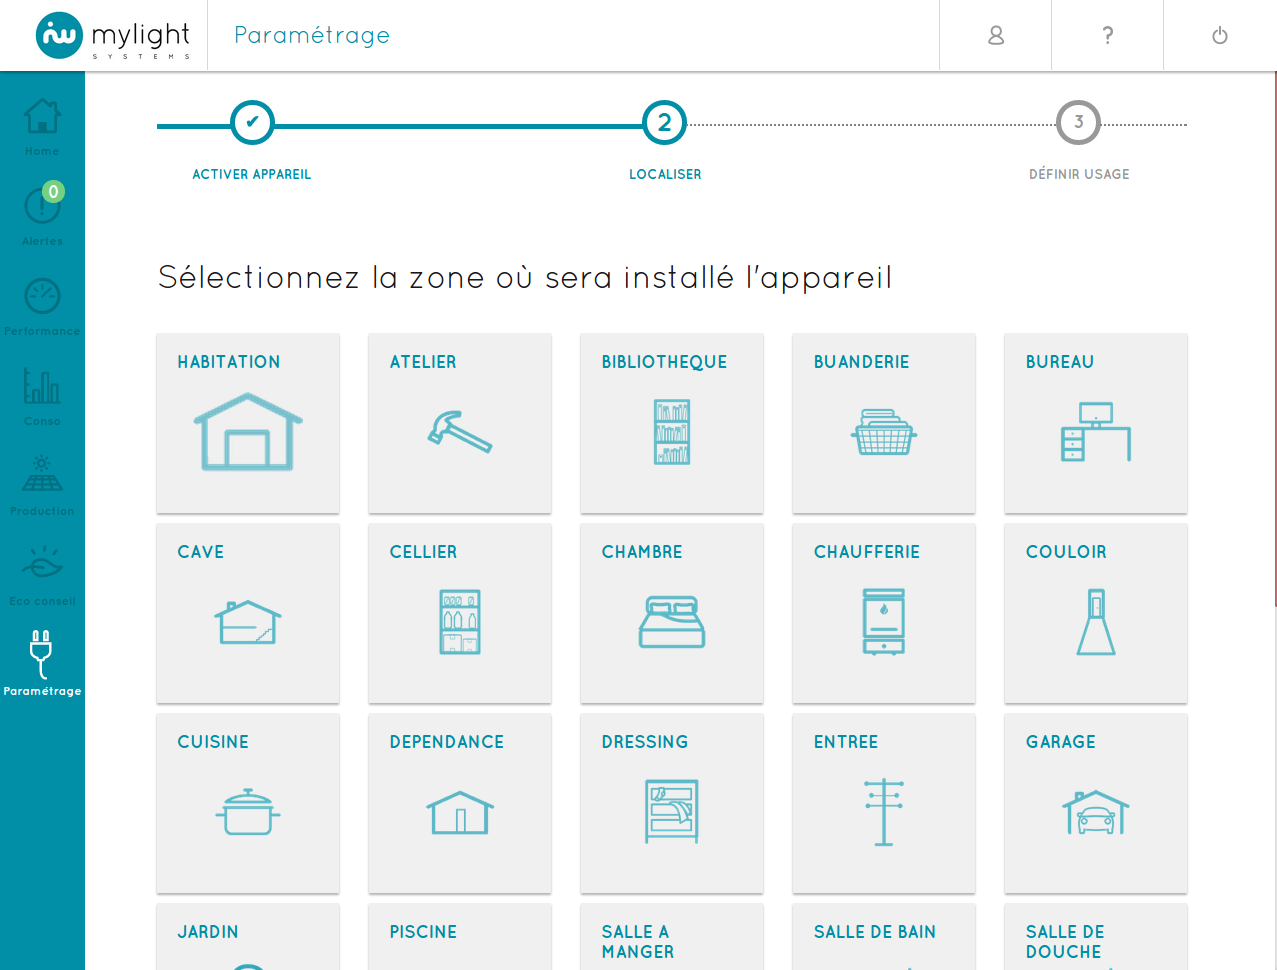Open the Home sidebar icon
This screenshot has height=970, width=1277.
pyautogui.click(x=42, y=118)
